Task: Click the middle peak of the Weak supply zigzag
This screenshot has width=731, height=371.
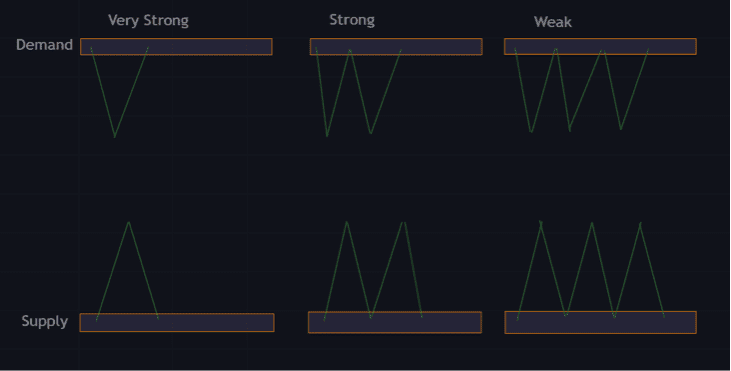Action: point(592,223)
